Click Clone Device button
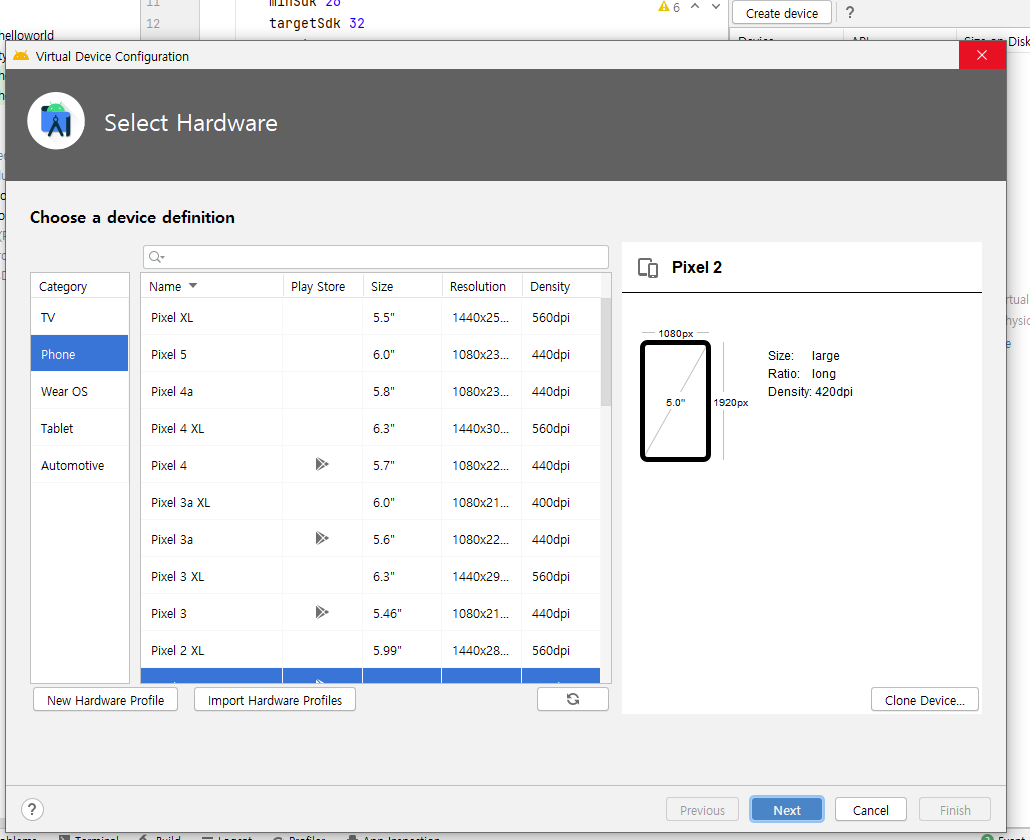Viewport: 1030px width, 840px height. point(924,700)
